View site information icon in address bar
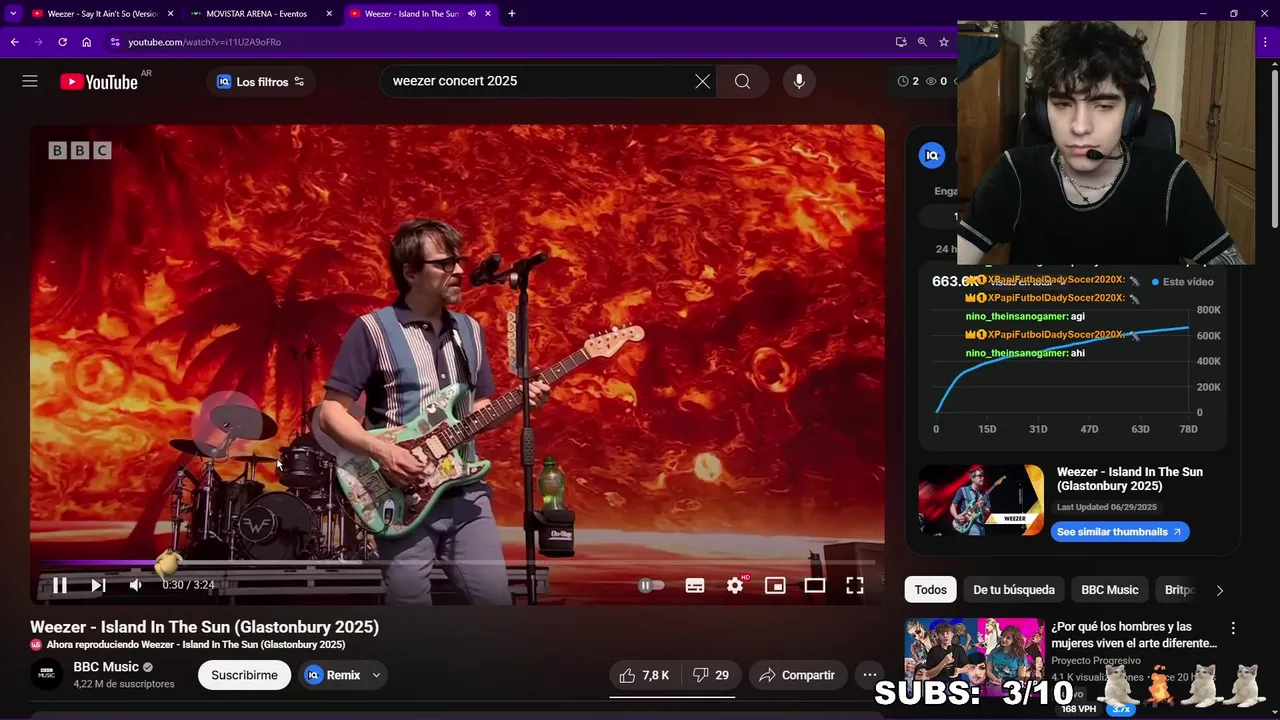 pyautogui.click(x=115, y=42)
